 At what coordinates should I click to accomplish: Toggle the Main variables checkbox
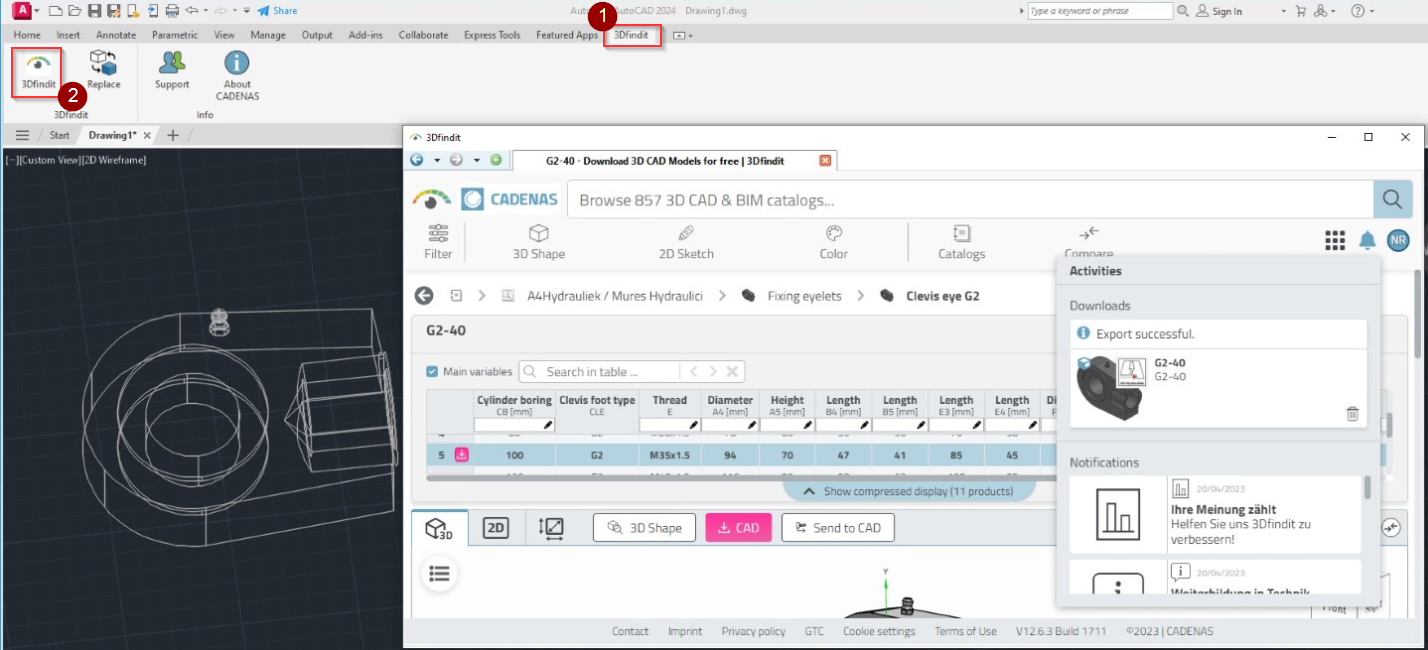pos(432,372)
